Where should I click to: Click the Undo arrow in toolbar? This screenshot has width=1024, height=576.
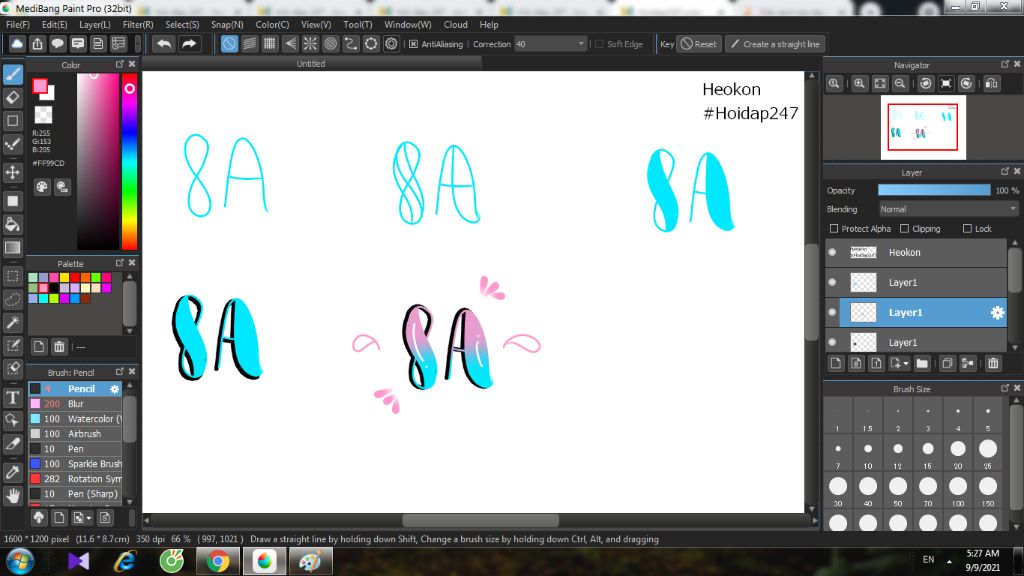click(164, 44)
